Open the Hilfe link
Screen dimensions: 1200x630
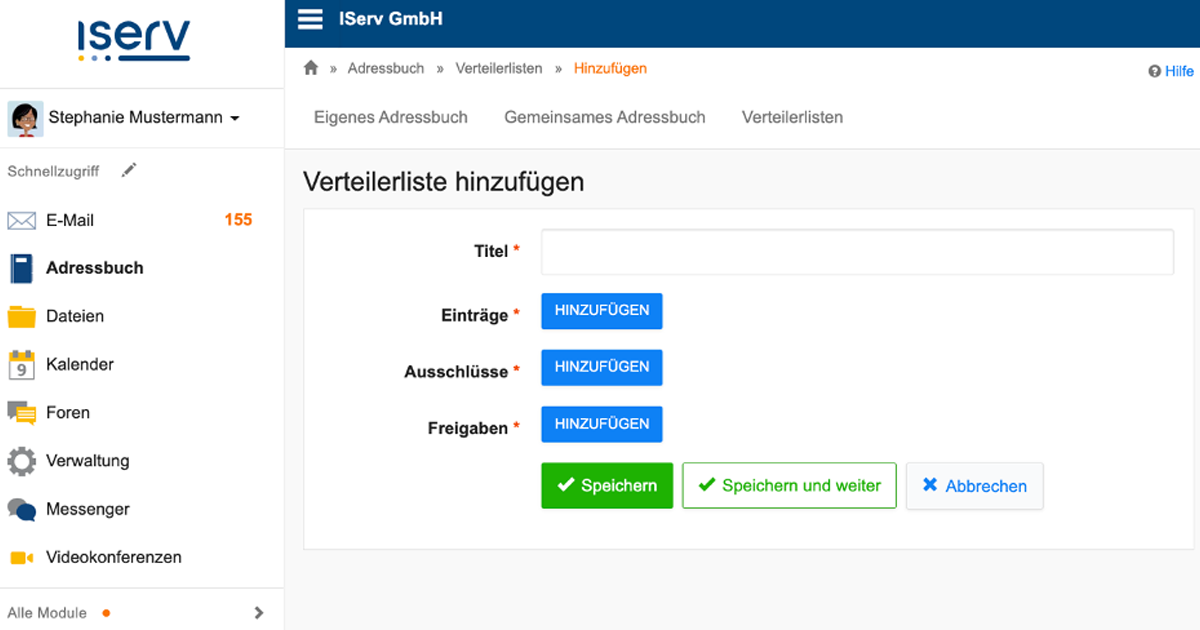tap(1179, 72)
